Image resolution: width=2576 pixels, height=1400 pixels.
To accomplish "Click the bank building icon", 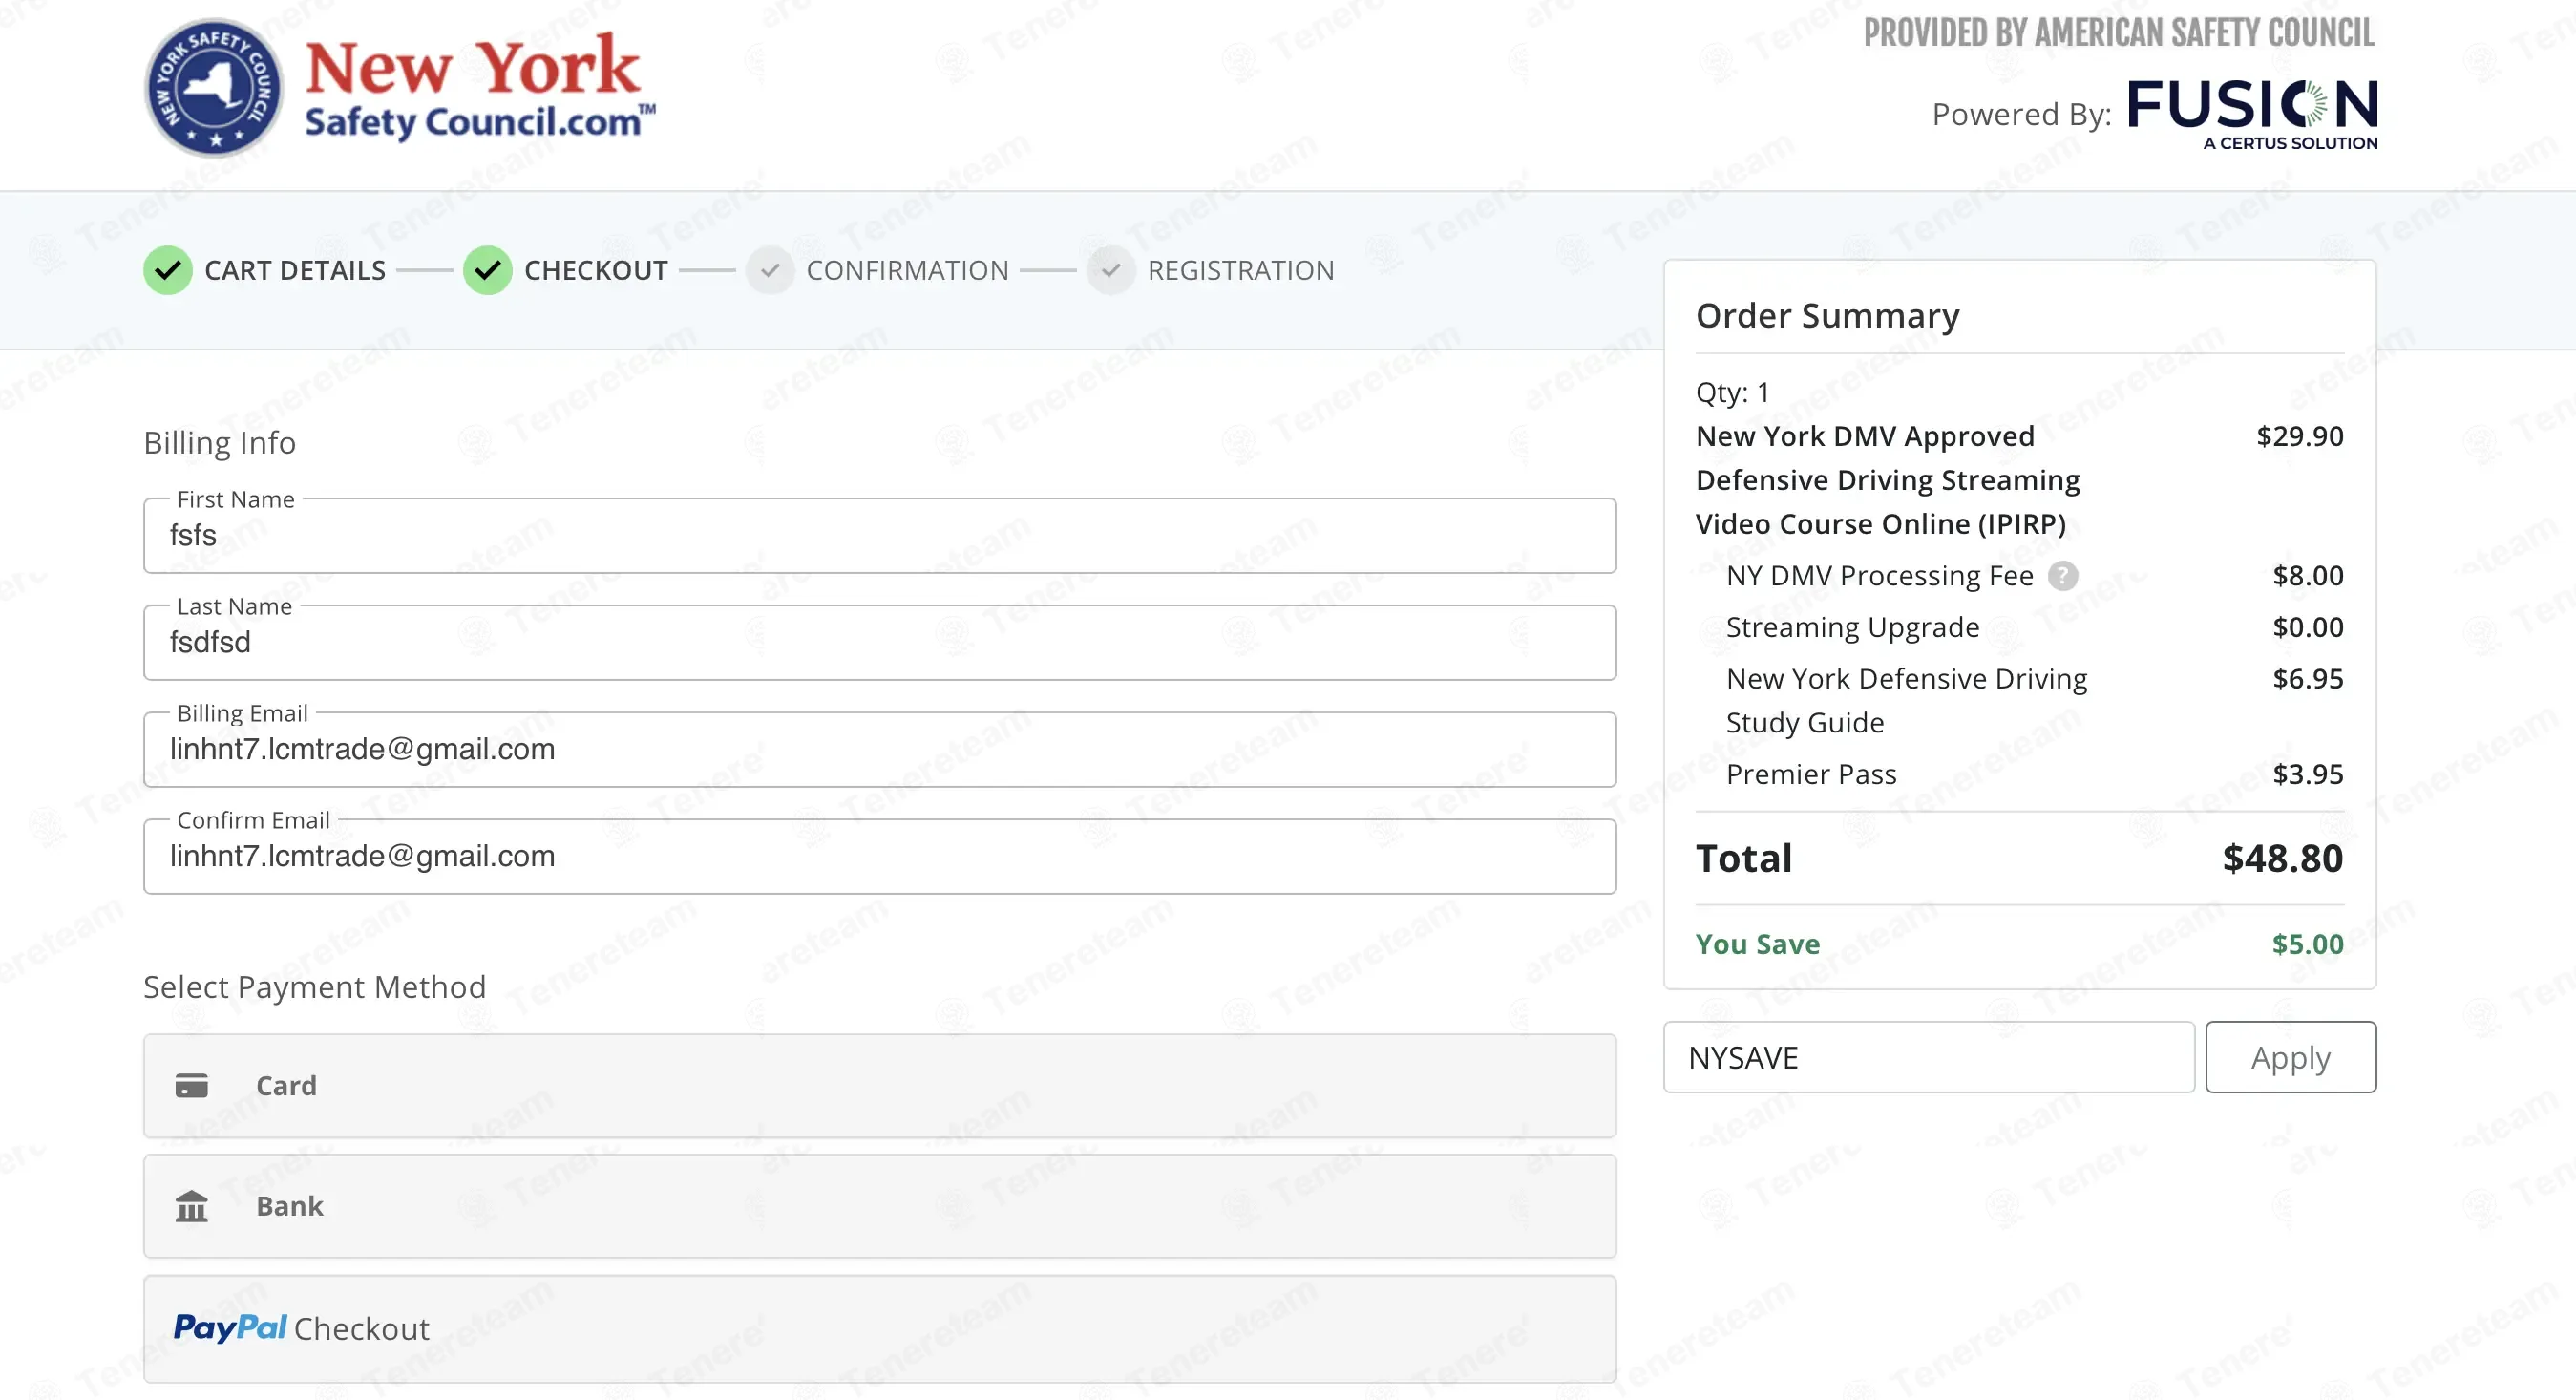I will coord(192,1207).
